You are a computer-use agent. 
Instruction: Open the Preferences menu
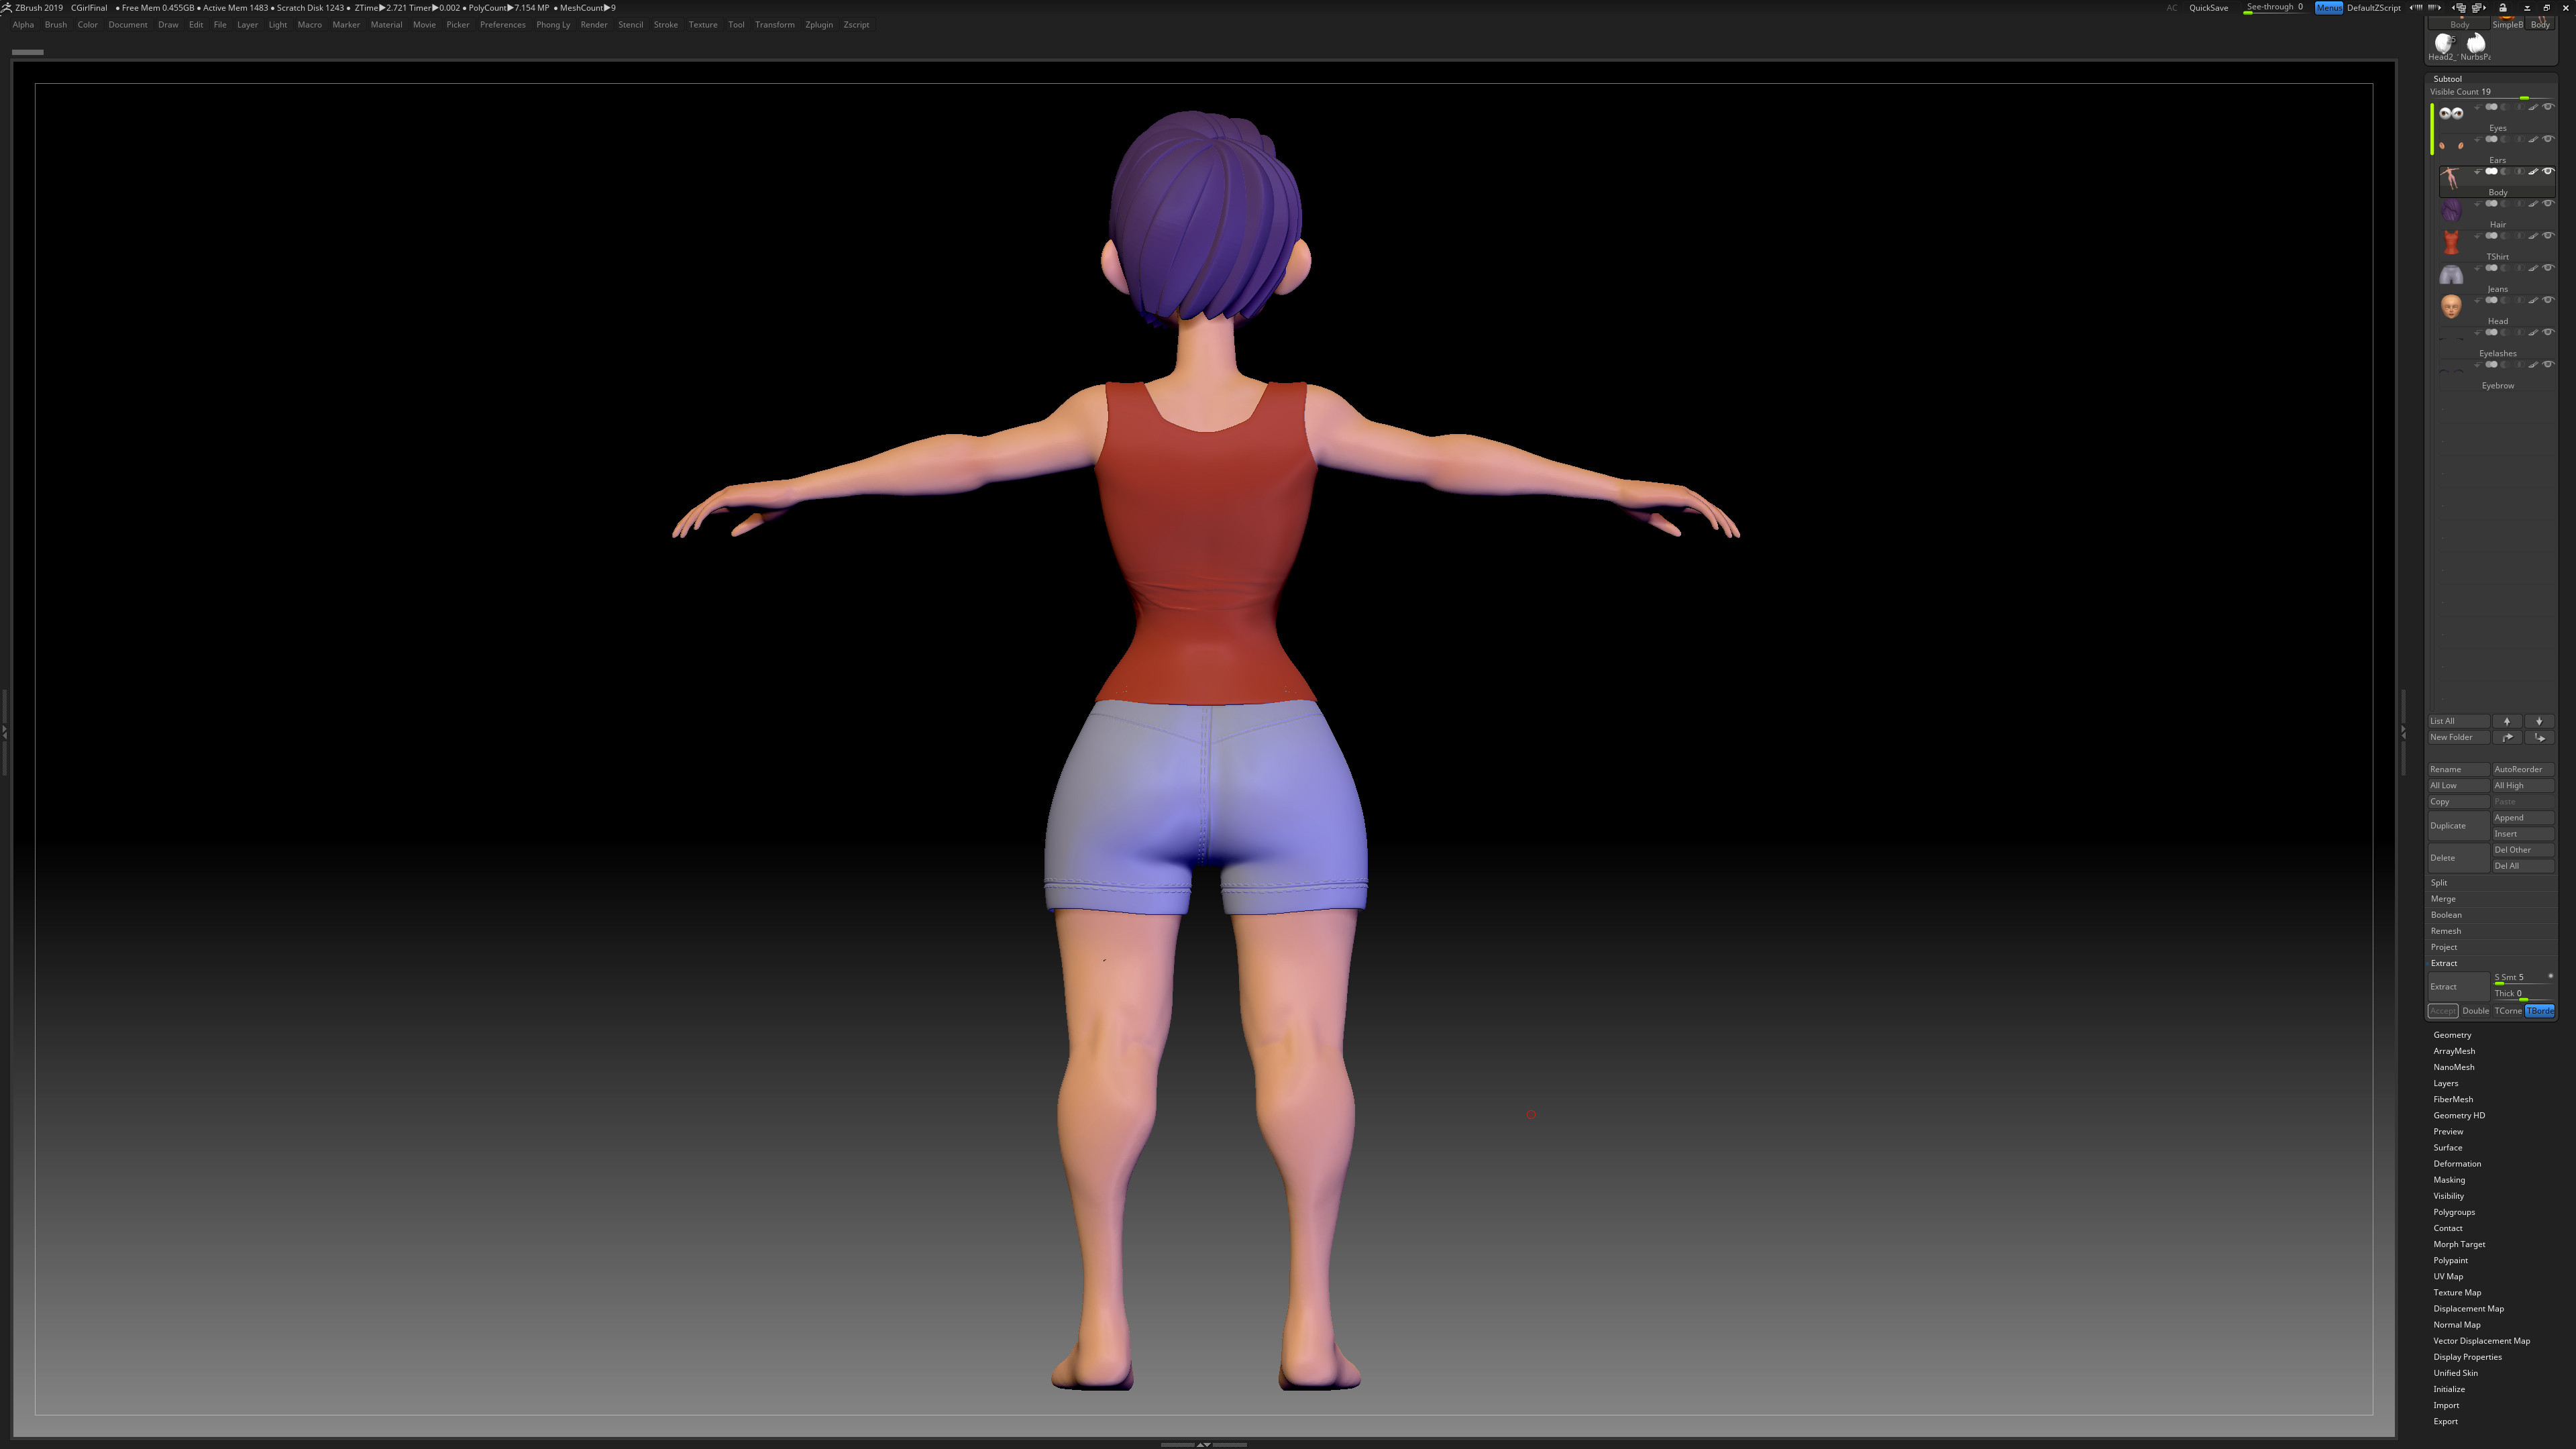[502, 25]
